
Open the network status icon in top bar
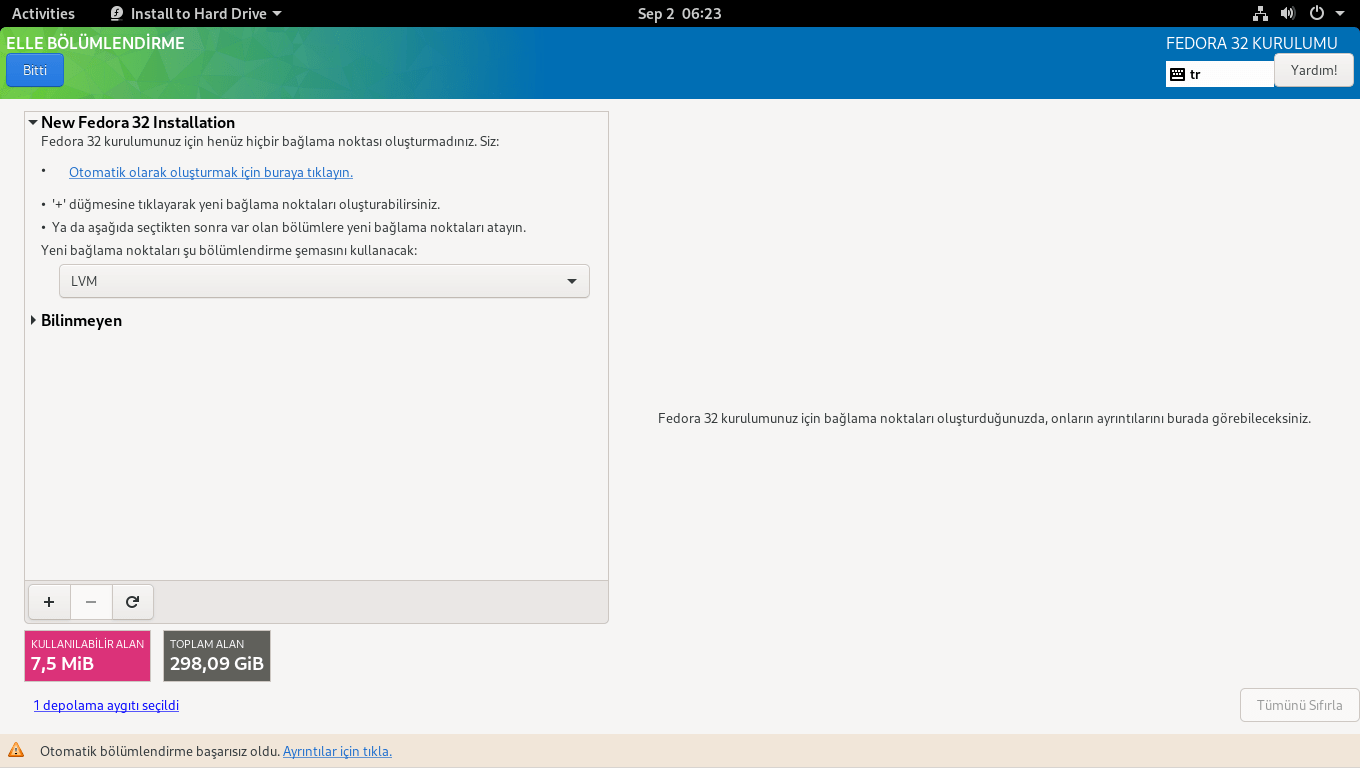(x=1260, y=14)
